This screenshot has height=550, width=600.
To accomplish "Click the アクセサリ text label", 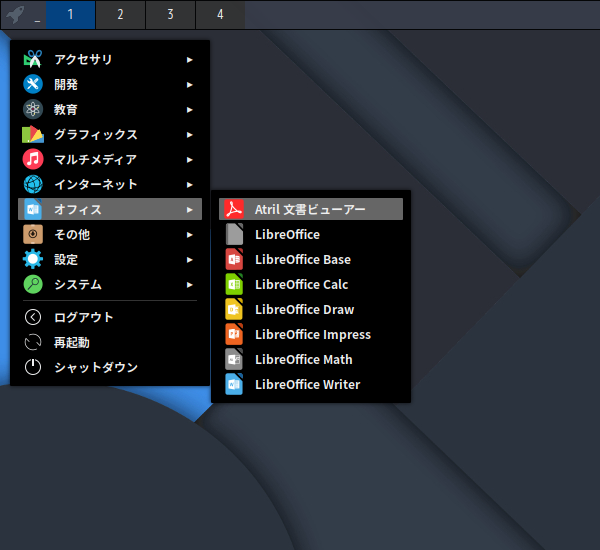I will tap(83, 59).
